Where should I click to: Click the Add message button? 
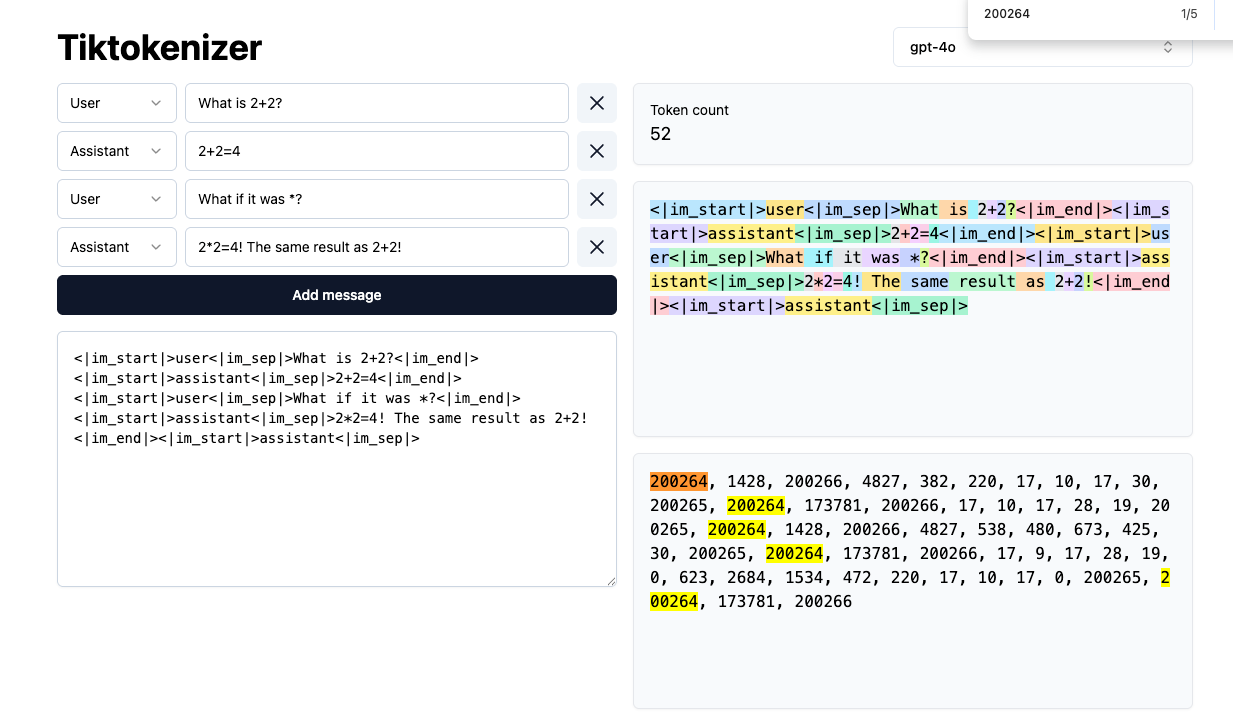337,295
